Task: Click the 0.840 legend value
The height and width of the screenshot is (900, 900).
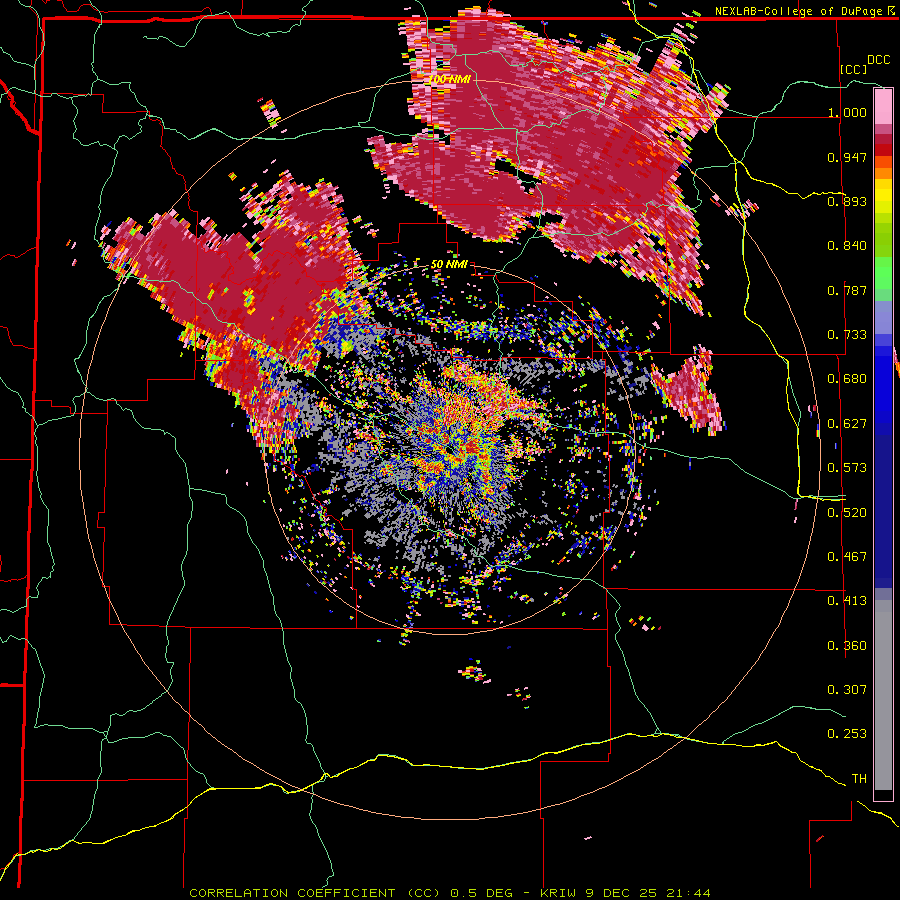Action: (847, 246)
